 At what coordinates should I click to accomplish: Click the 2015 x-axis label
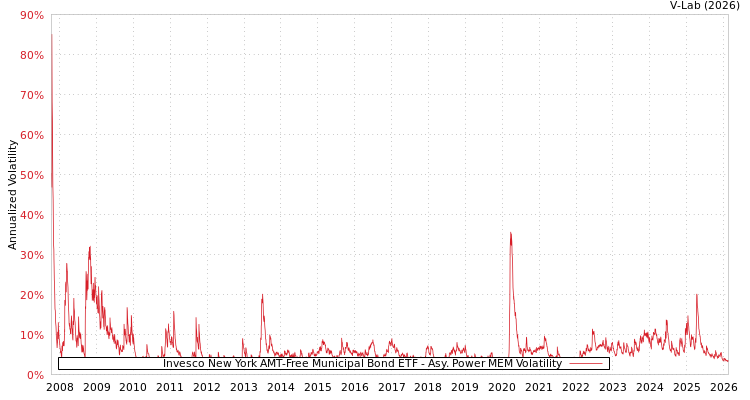coord(318,387)
